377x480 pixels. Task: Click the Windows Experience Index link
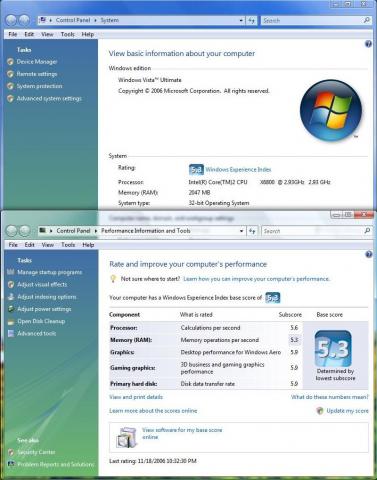tap(238, 170)
